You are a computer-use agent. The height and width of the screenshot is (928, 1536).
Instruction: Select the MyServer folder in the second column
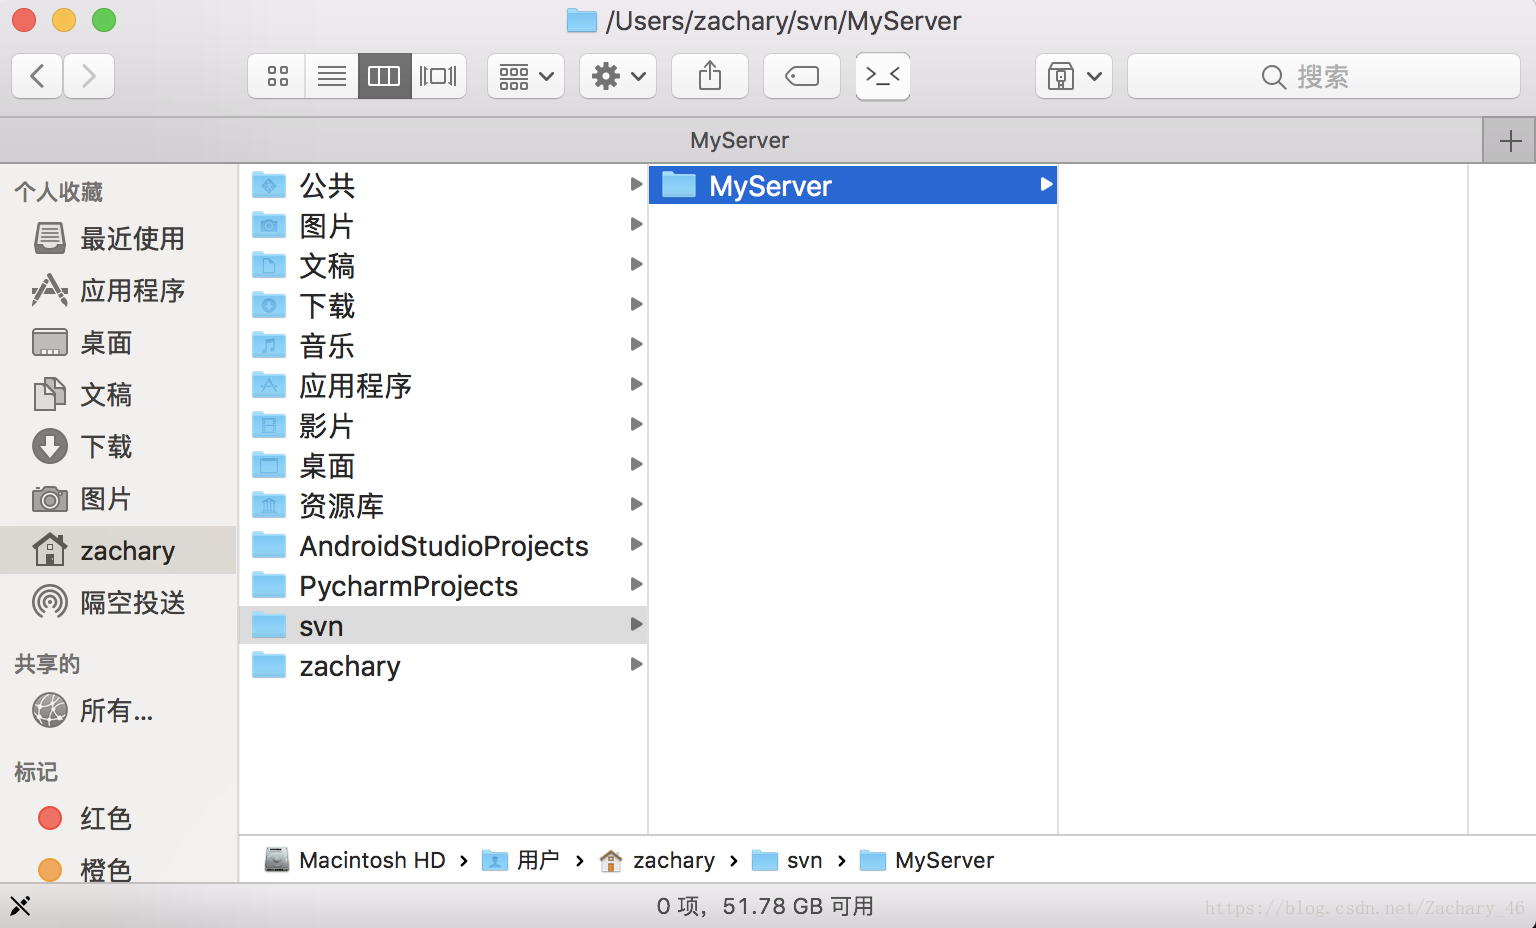(x=853, y=185)
